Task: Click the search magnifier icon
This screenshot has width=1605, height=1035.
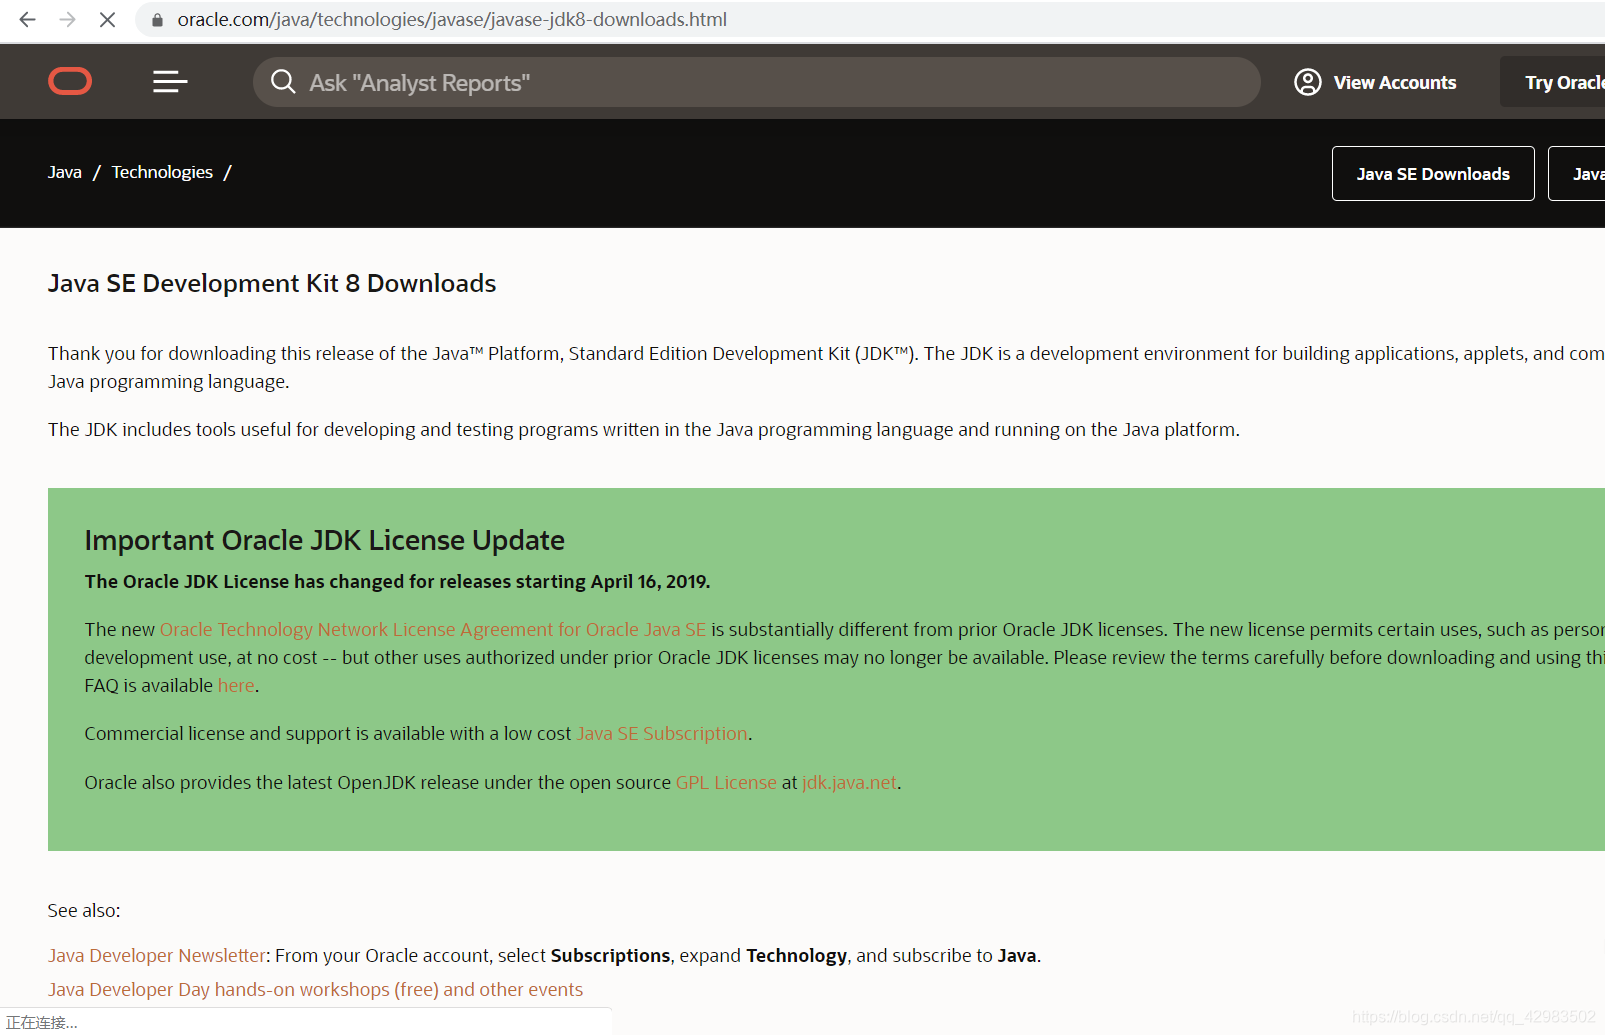Action: pyautogui.click(x=283, y=82)
